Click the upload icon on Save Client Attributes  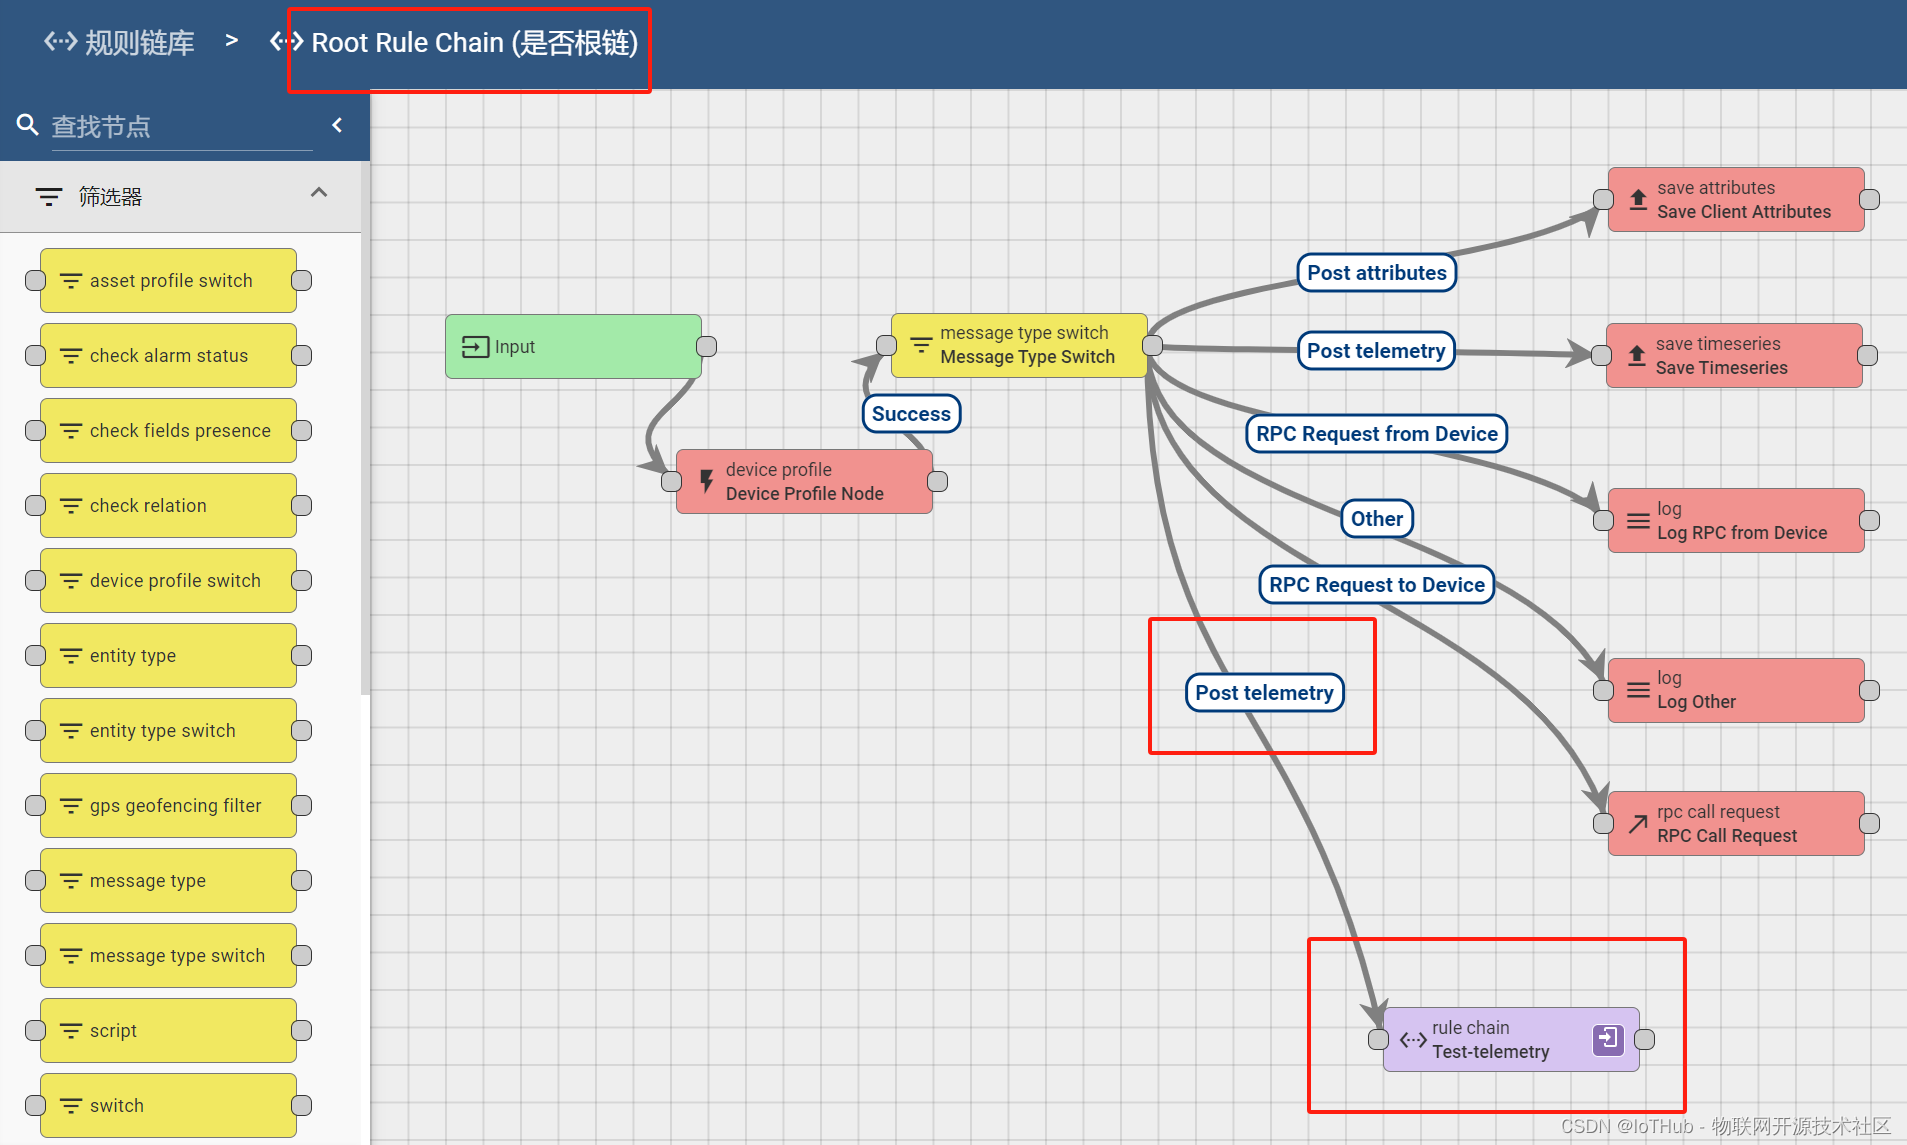point(1638,200)
